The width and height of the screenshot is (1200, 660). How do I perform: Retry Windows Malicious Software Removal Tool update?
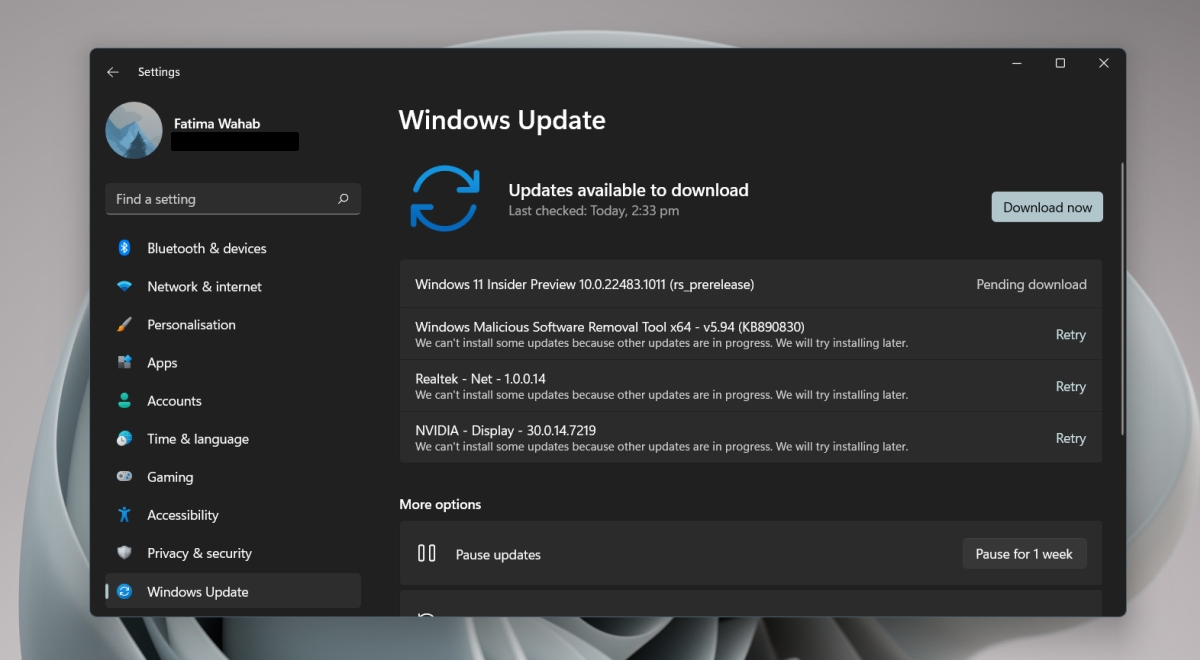(1070, 335)
